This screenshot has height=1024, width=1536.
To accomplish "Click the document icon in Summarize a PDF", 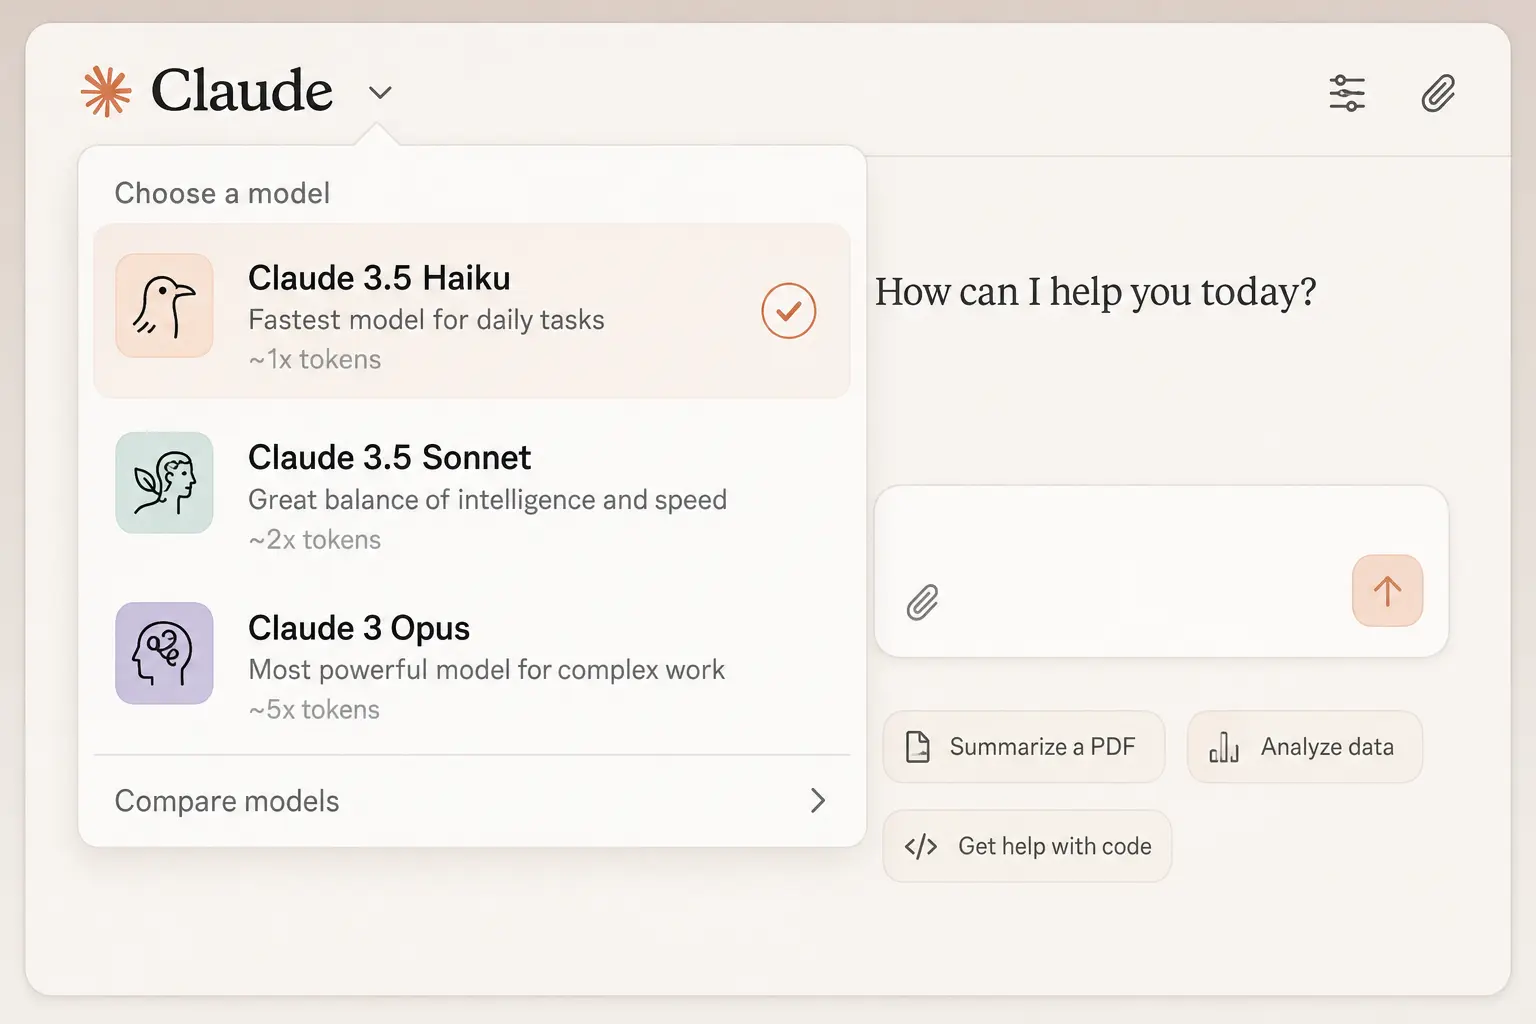I will (917, 747).
